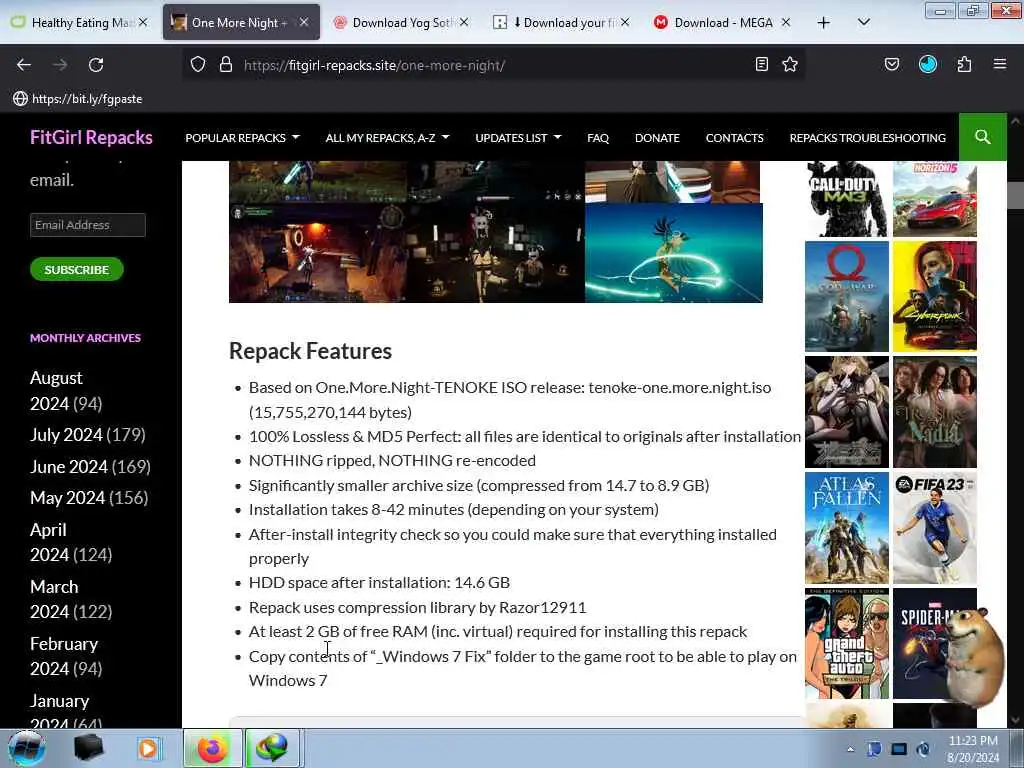Open the July 2024 archive
The height and width of the screenshot is (768, 1024).
pyautogui.click(x=66, y=434)
